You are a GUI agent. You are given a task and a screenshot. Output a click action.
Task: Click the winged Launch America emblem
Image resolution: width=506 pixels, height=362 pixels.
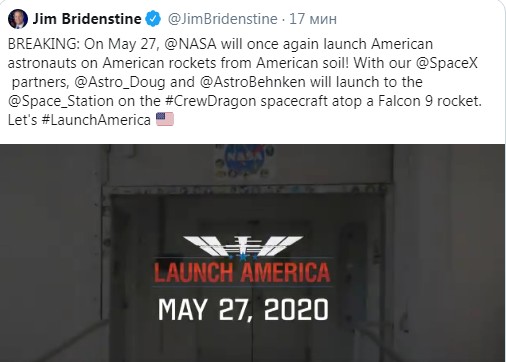pos(242,248)
